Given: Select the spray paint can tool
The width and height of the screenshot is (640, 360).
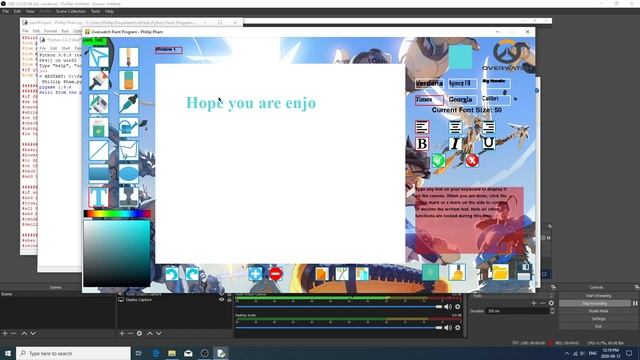Looking at the screenshot, I should click(99, 127).
